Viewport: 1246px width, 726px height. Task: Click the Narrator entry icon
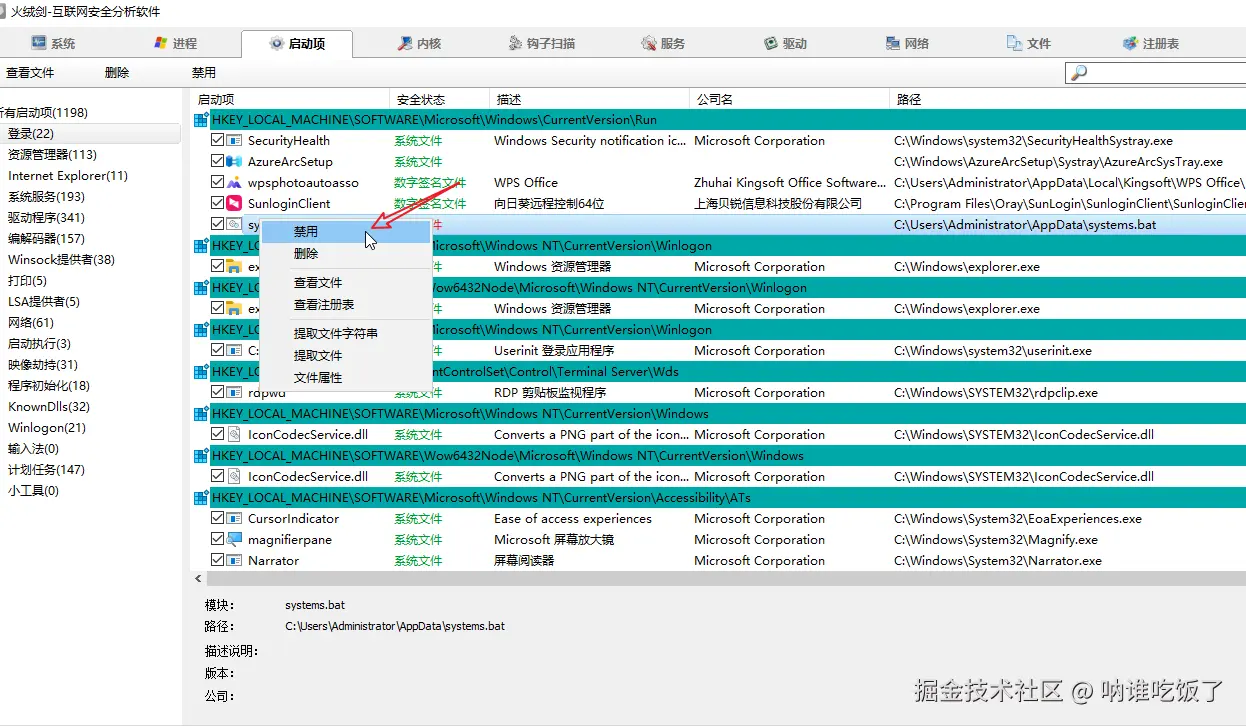(x=234, y=561)
